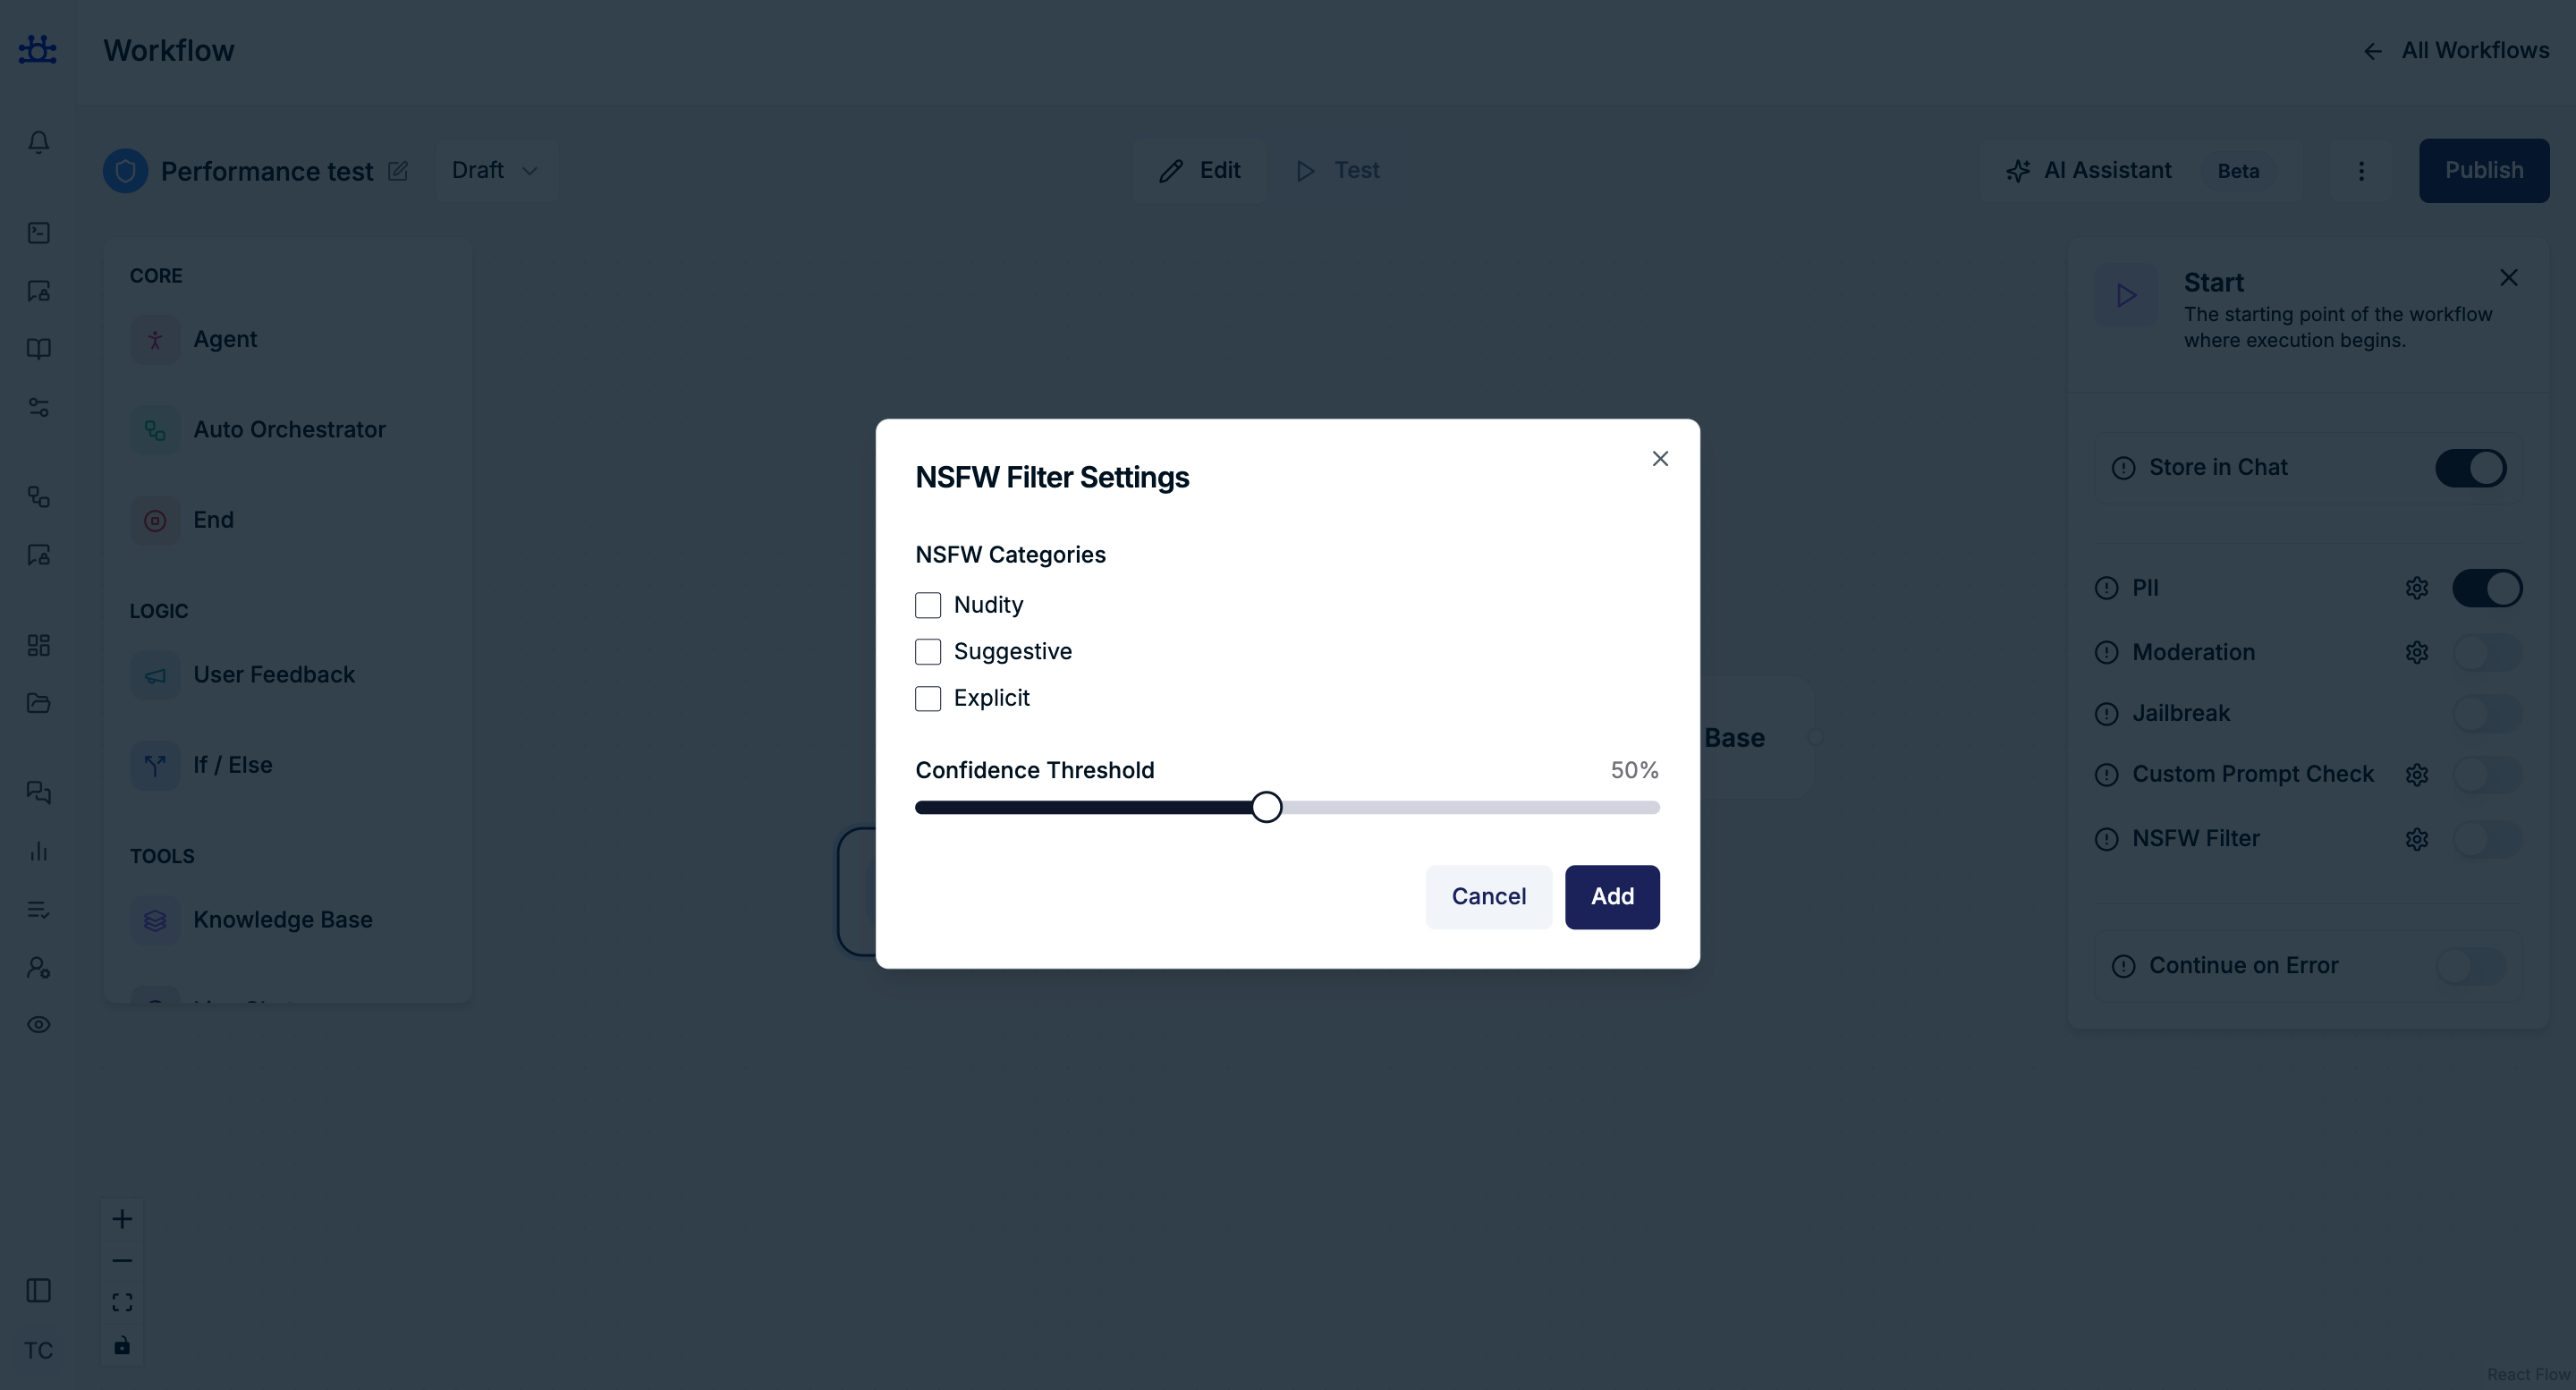
Task: Click the Add button in dialog
Action: [x=1612, y=896]
